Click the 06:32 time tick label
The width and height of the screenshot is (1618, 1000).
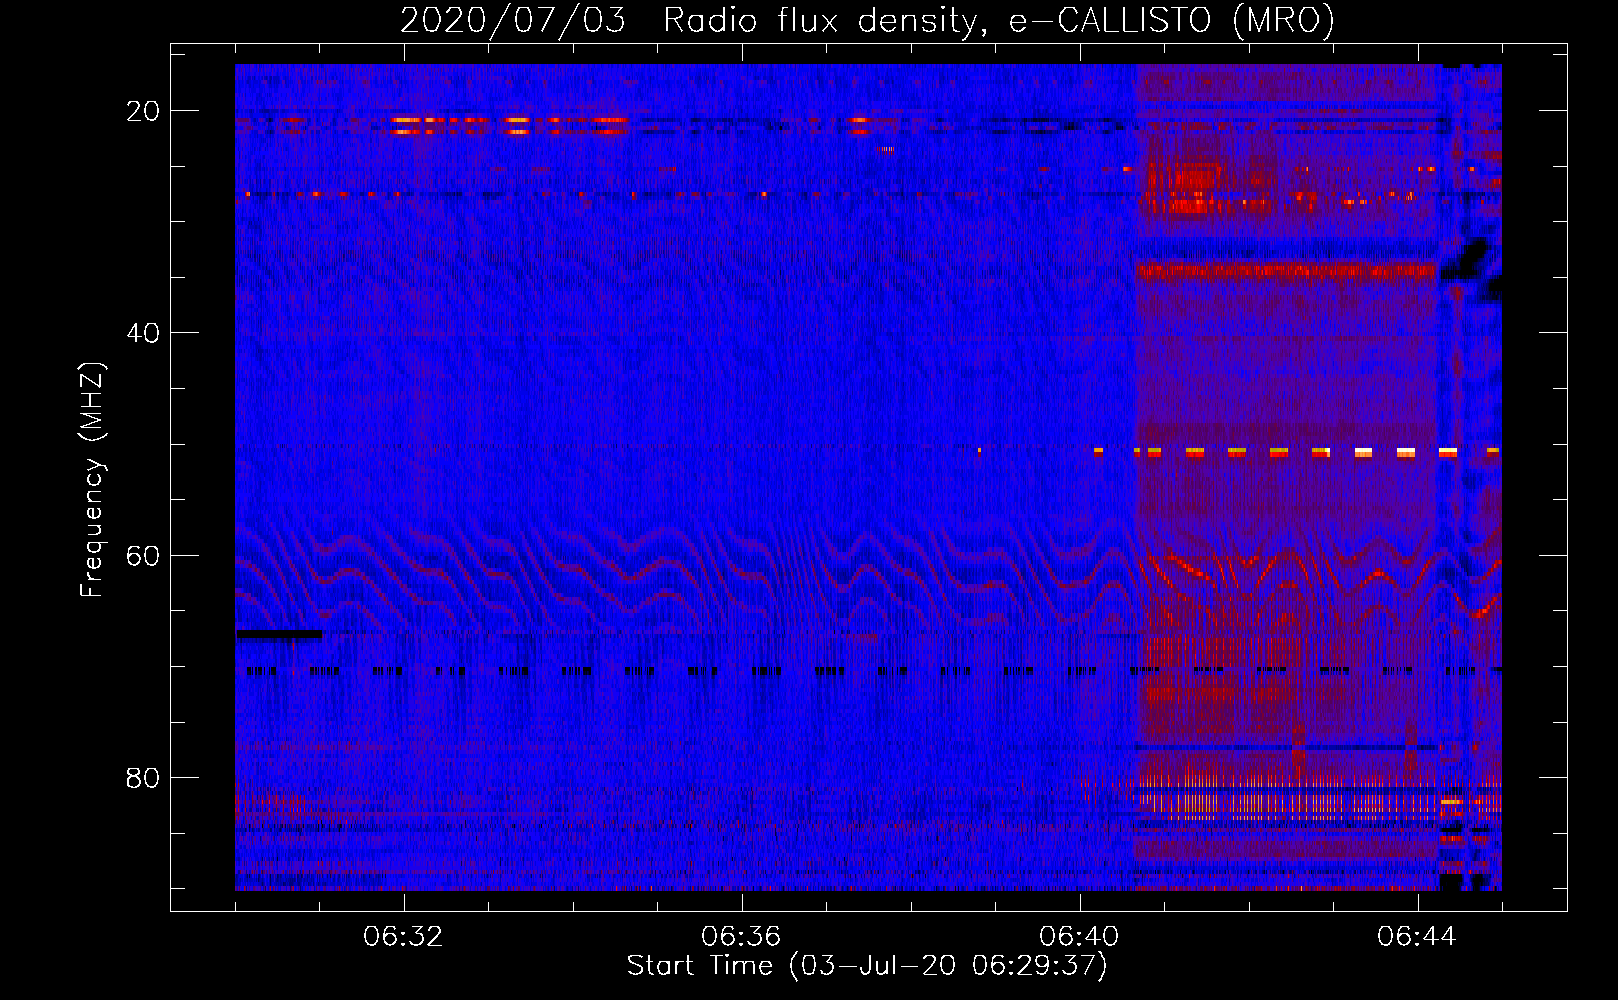pos(403,937)
